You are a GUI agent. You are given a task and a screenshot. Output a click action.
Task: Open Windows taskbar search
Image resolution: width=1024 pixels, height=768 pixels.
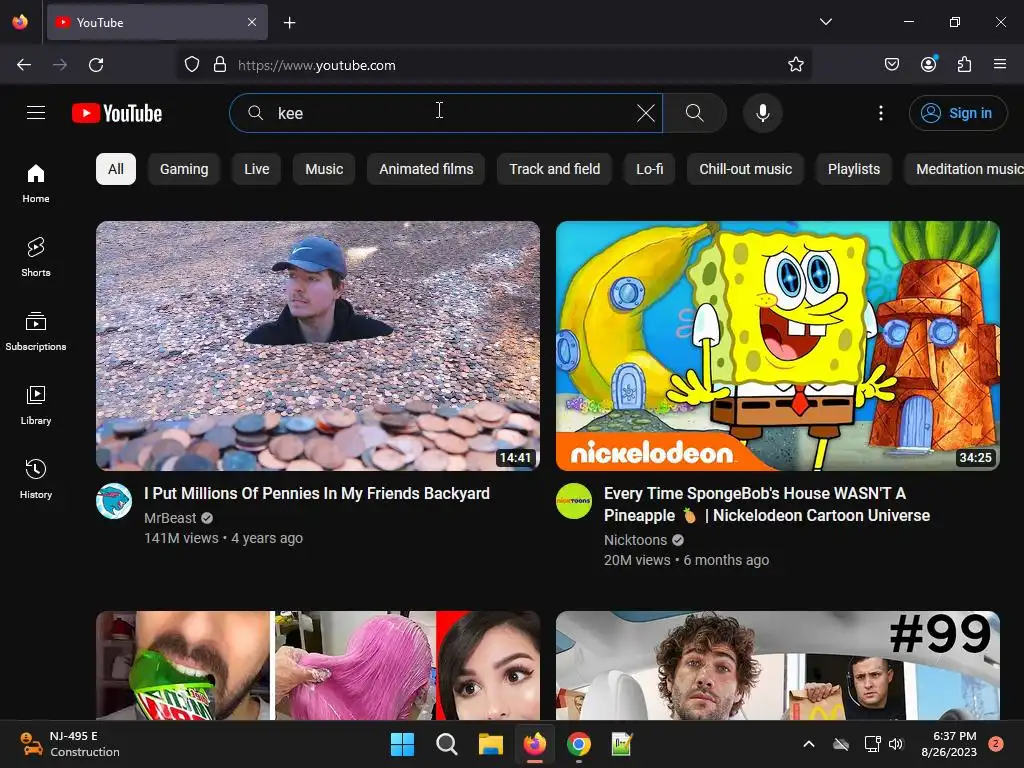tap(447, 744)
